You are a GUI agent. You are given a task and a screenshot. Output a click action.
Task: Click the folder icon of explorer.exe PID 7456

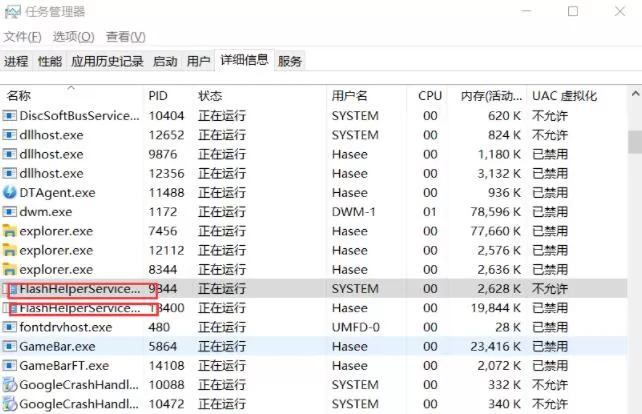coord(9,231)
